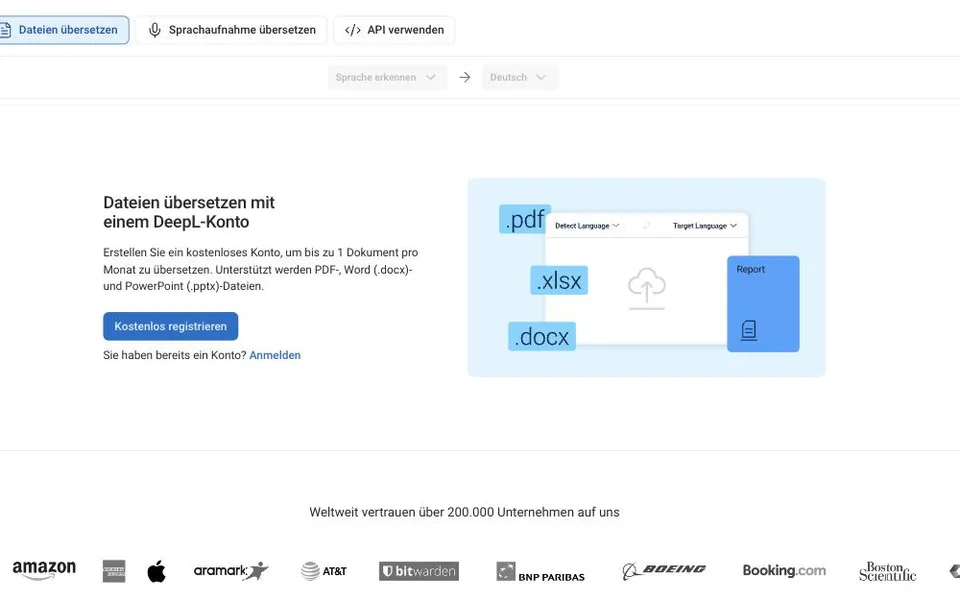Select the Dateien übersetzen tab
960x600 pixels.
tap(63, 30)
